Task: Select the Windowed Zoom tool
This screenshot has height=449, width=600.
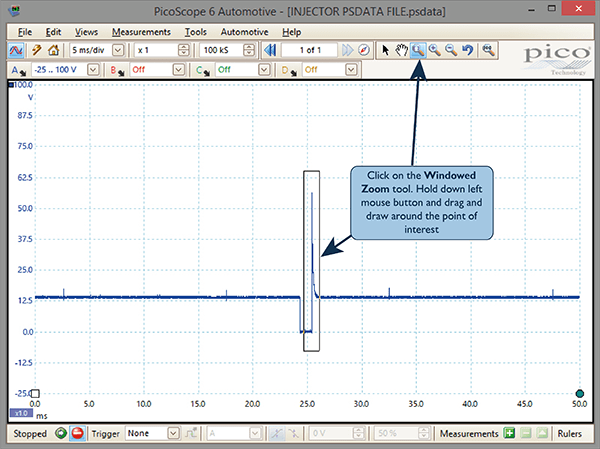Action: click(x=418, y=50)
